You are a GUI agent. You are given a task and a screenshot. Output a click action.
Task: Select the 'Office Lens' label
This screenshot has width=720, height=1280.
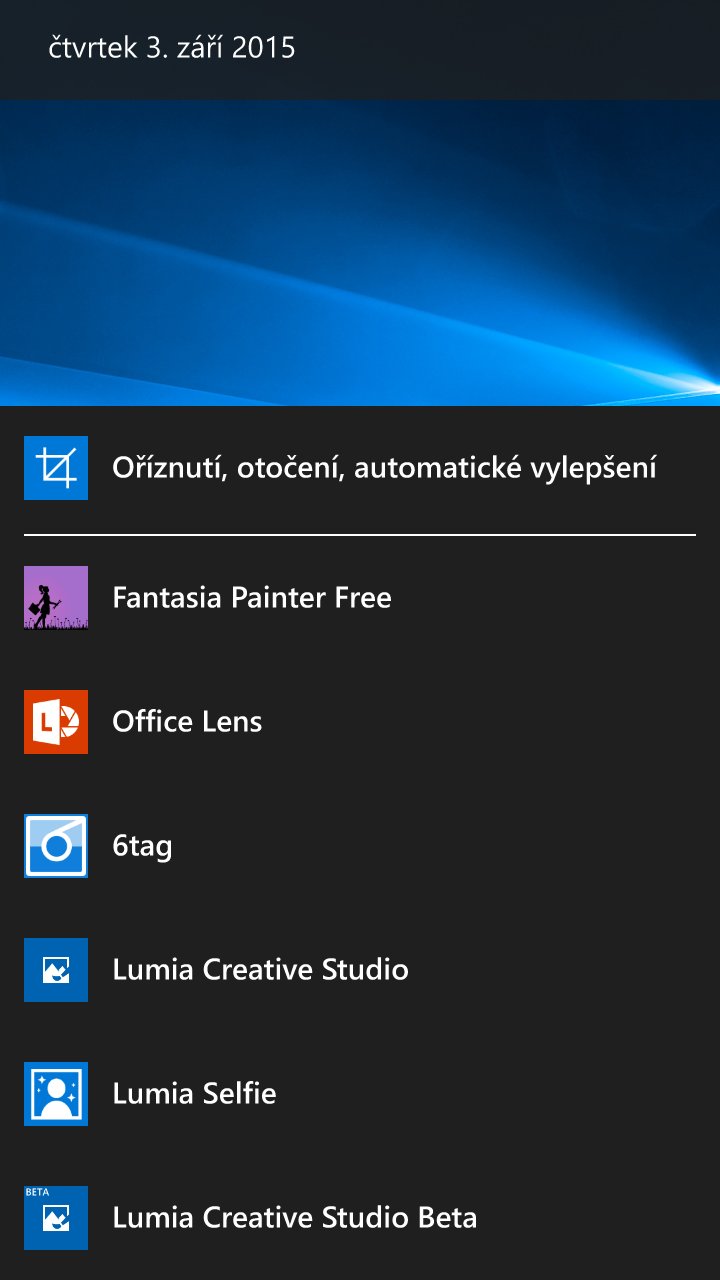(187, 722)
